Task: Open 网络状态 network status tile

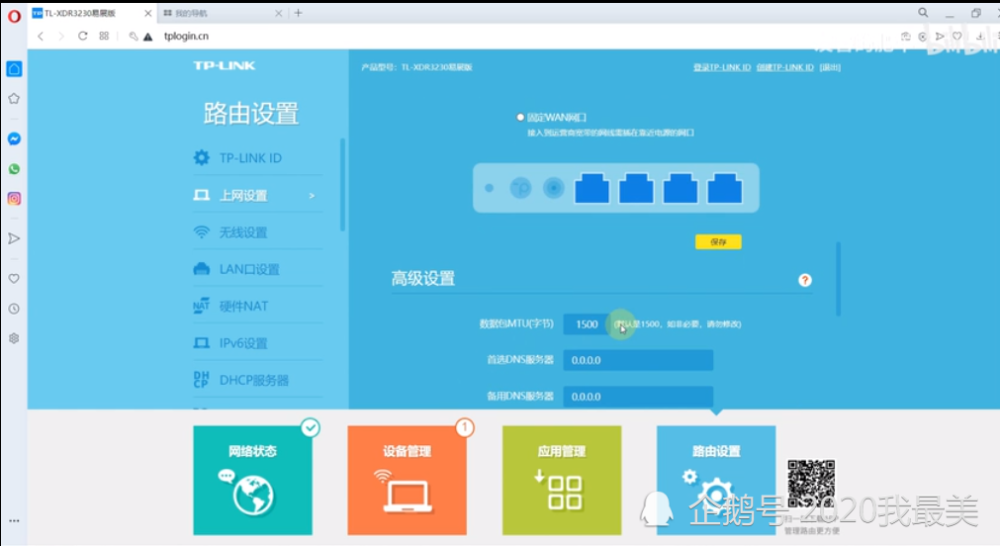Action: pos(252,479)
